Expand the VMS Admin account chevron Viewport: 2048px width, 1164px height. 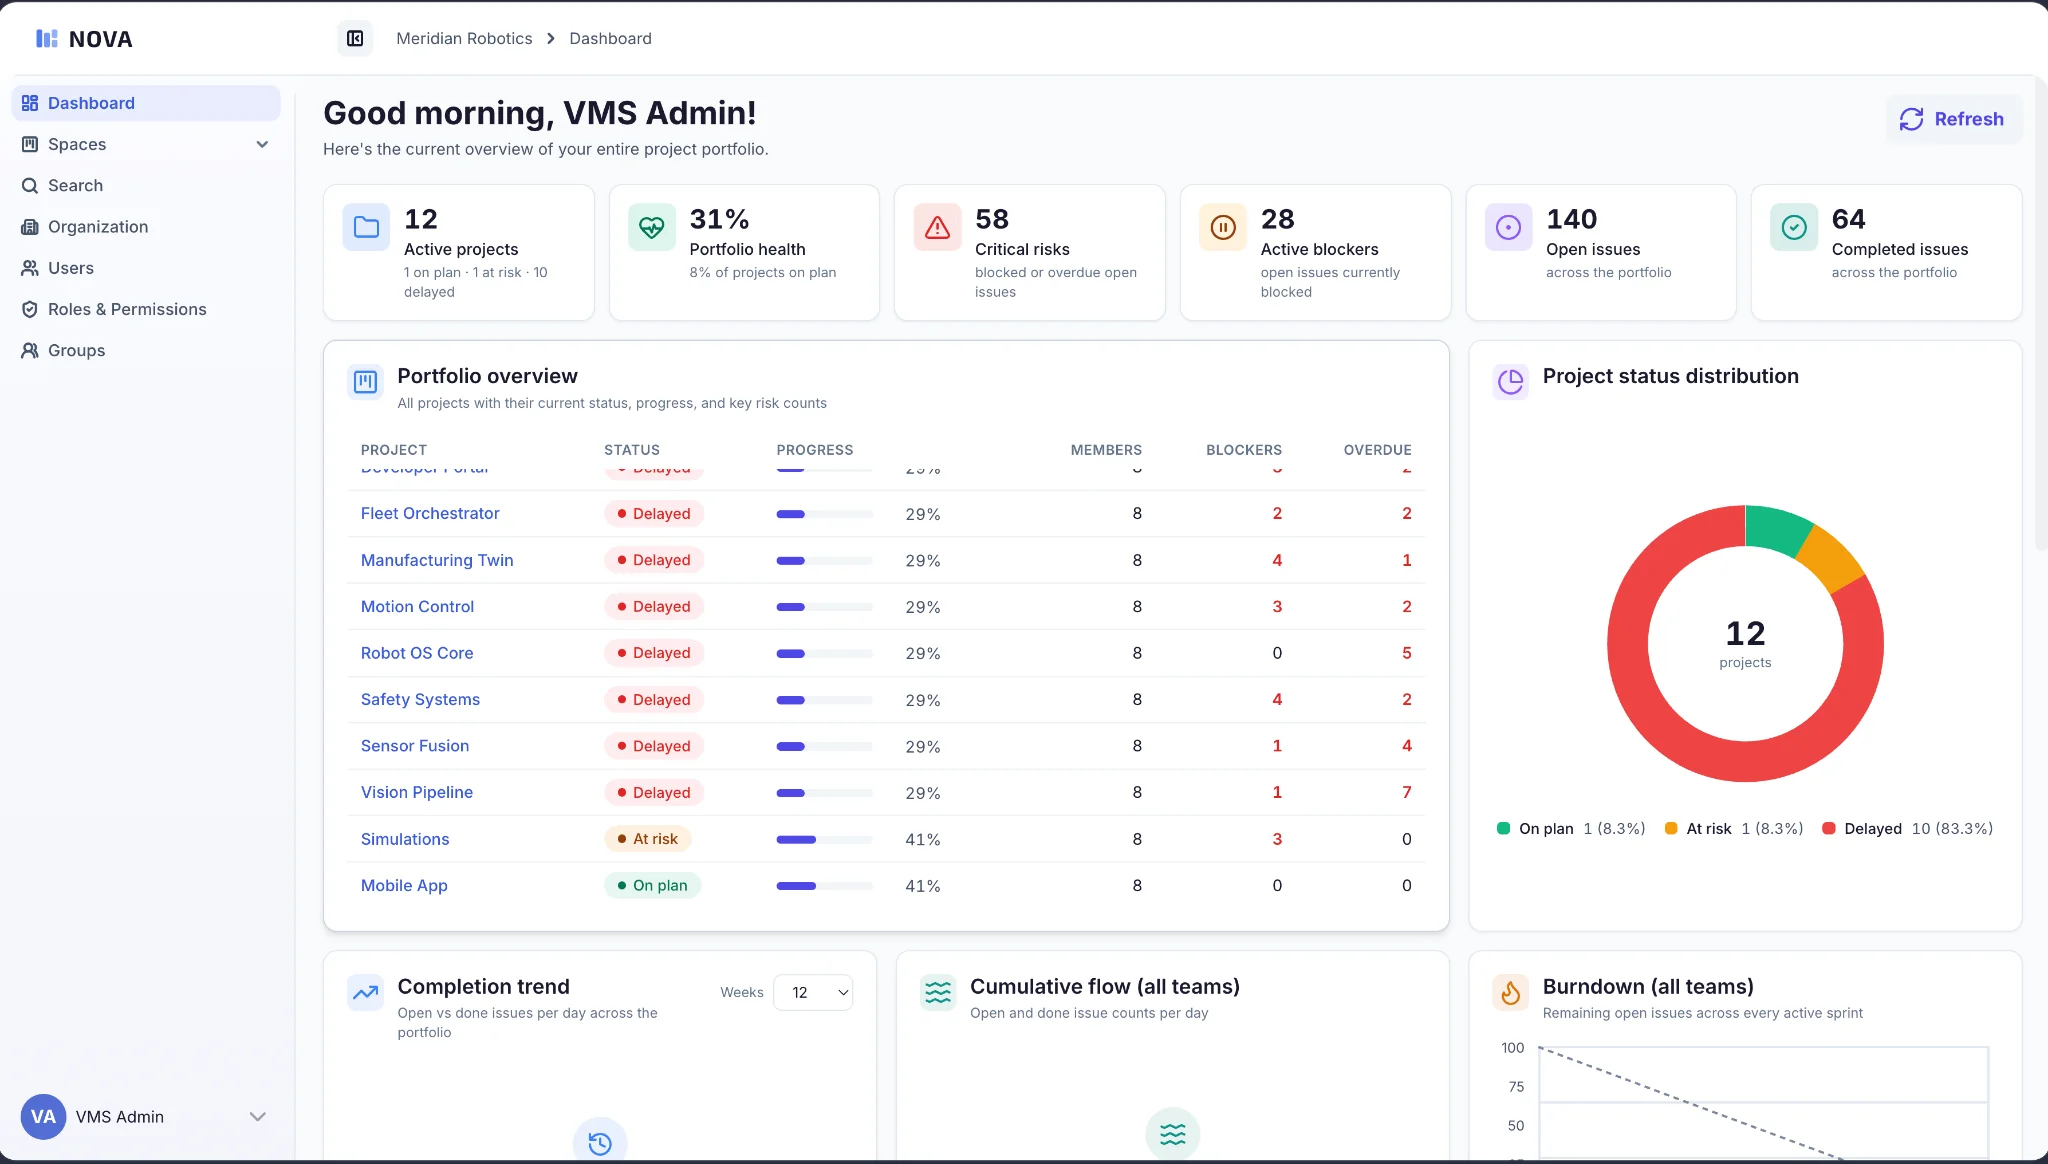(257, 1116)
